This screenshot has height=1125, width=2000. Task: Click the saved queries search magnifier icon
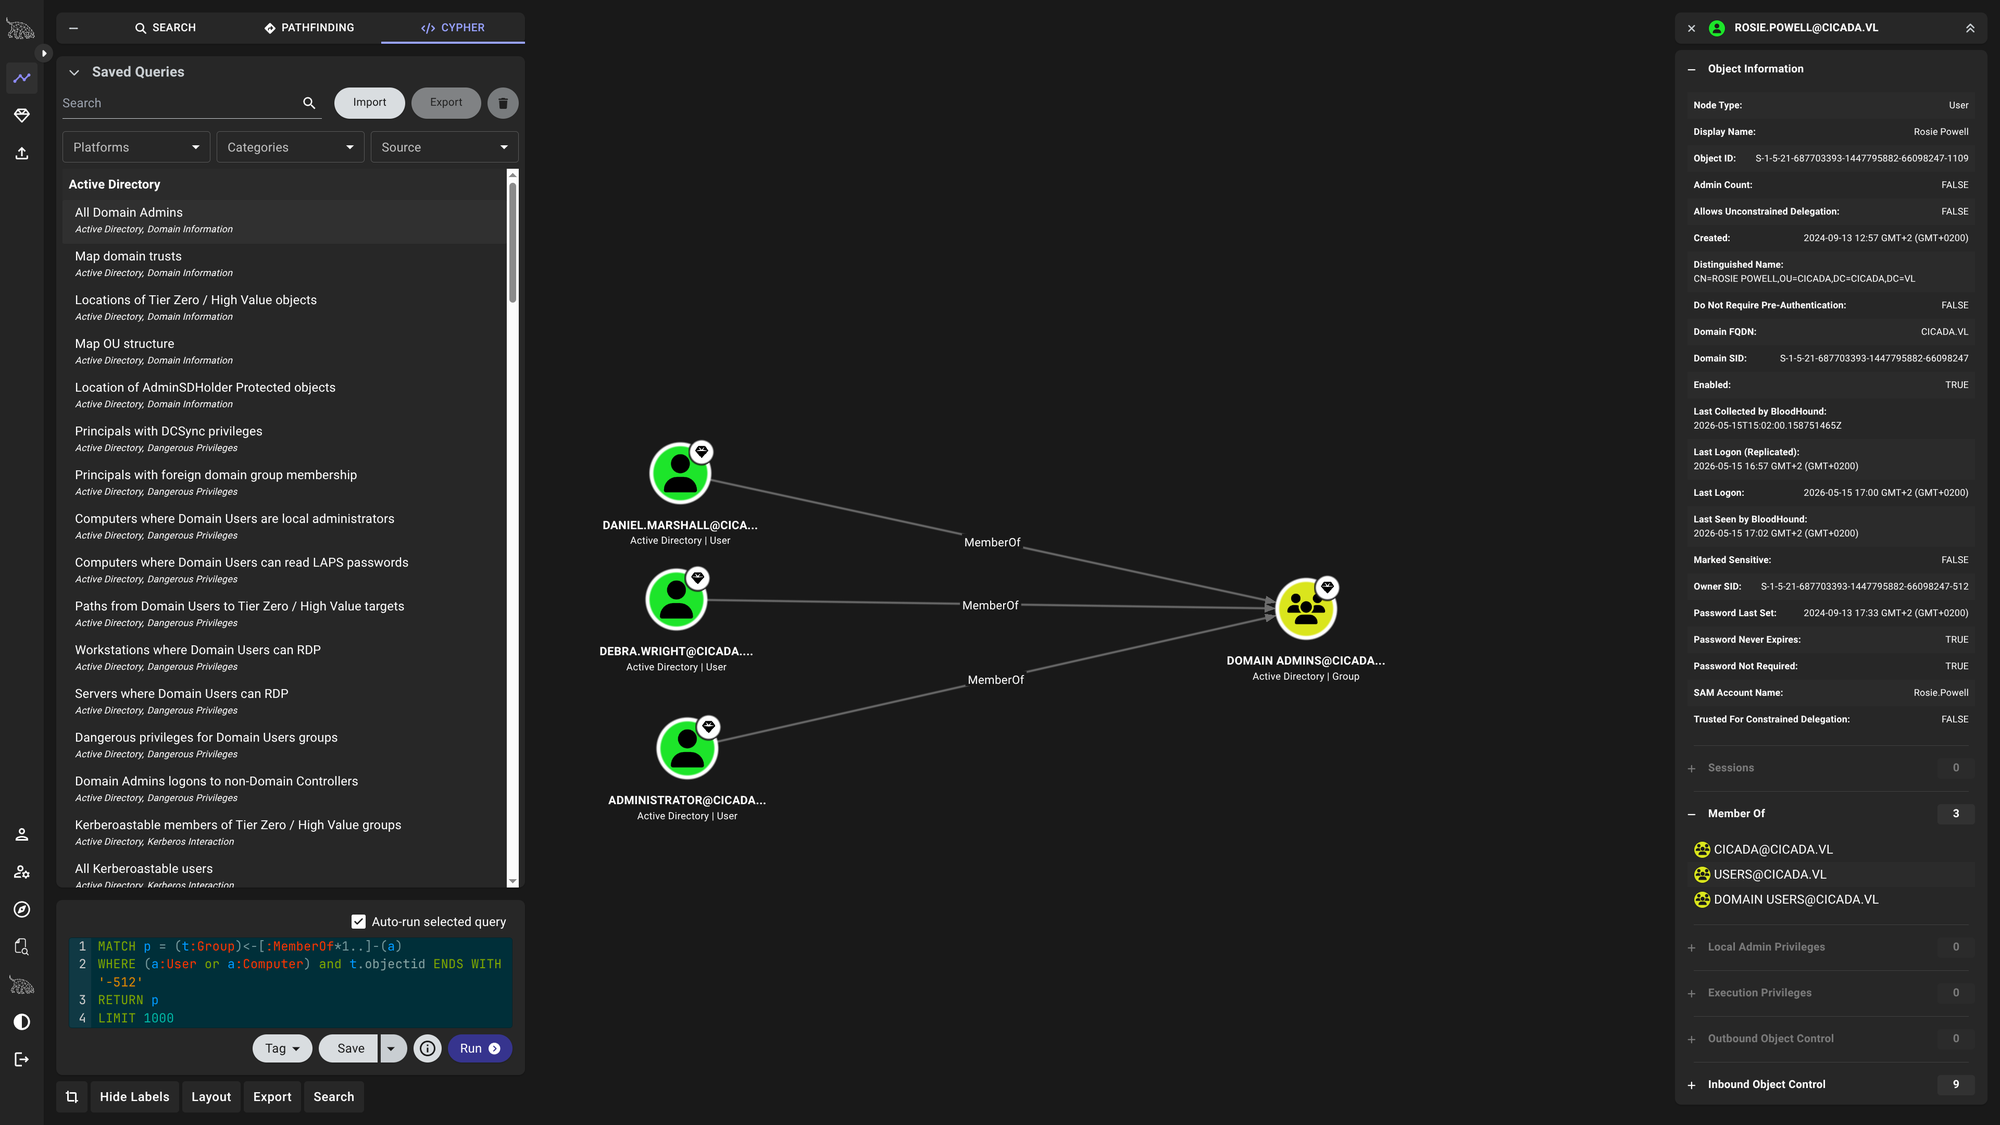pyautogui.click(x=309, y=103)
